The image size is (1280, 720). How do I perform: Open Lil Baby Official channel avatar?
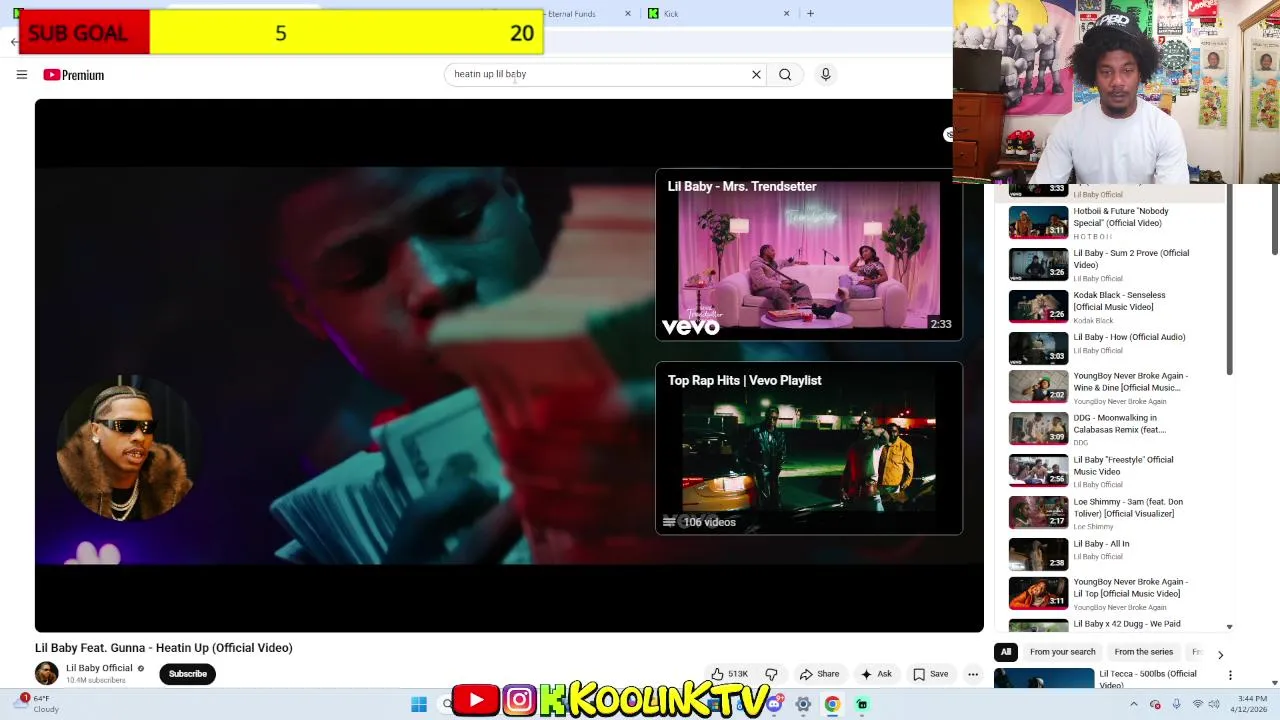click(x=46, y=673)
